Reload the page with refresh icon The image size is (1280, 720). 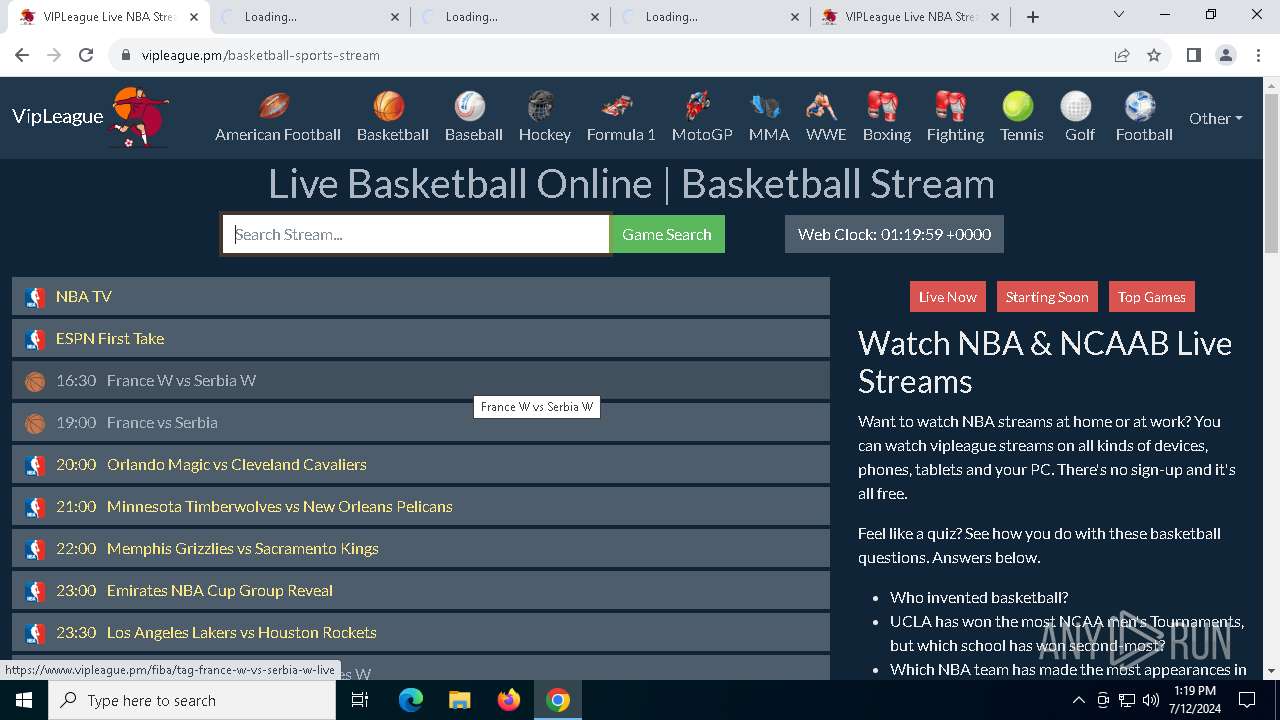[86, 55]
